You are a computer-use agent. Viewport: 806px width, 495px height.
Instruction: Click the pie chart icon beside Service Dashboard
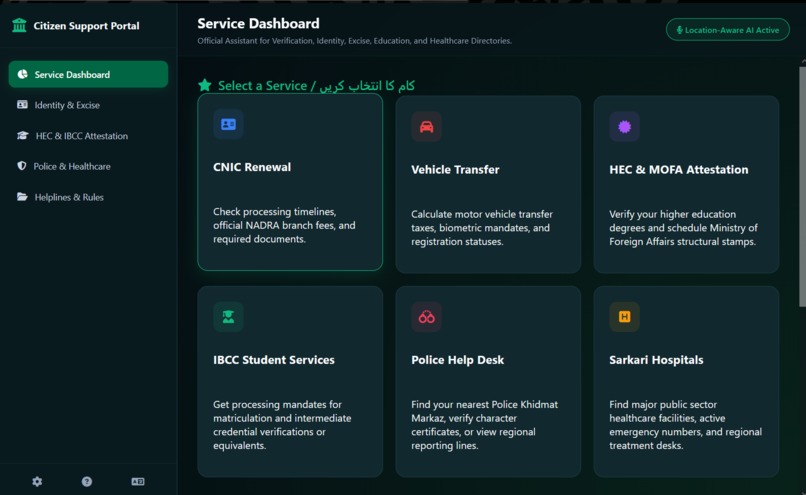point(23,75)
